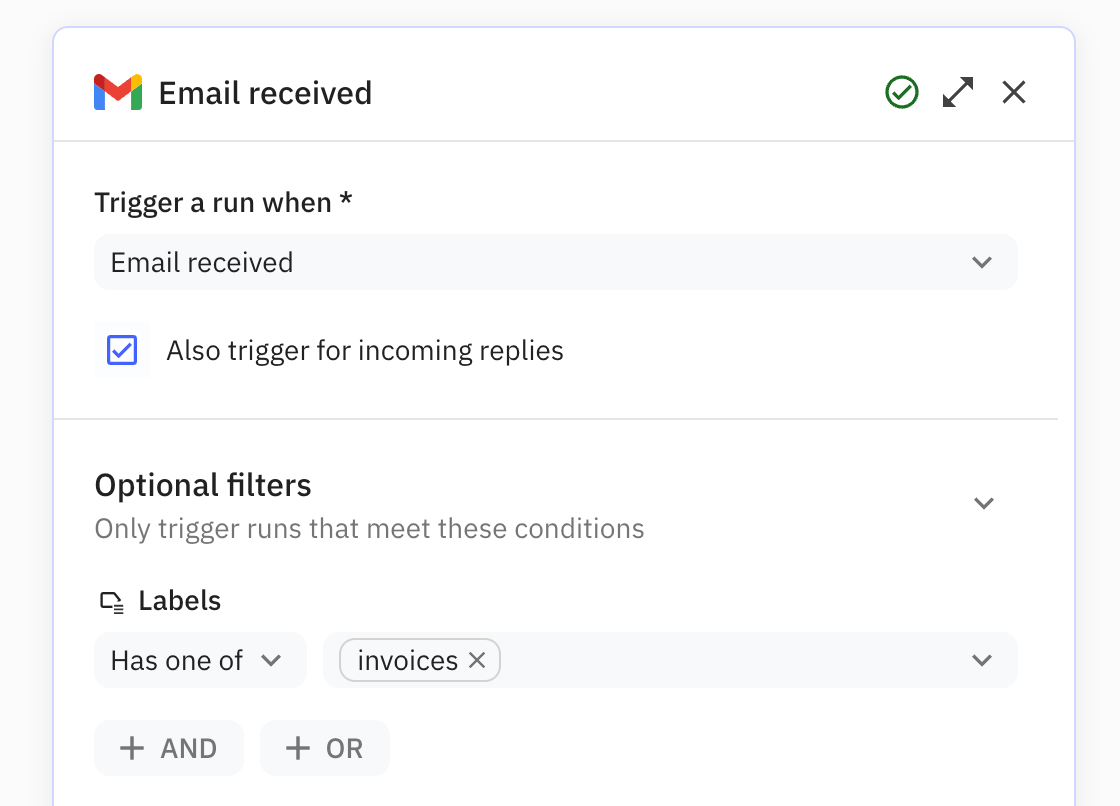The image size is (1120, 806).
Task: Click the "Optional filters" heading
Action: tap(203, 486)
